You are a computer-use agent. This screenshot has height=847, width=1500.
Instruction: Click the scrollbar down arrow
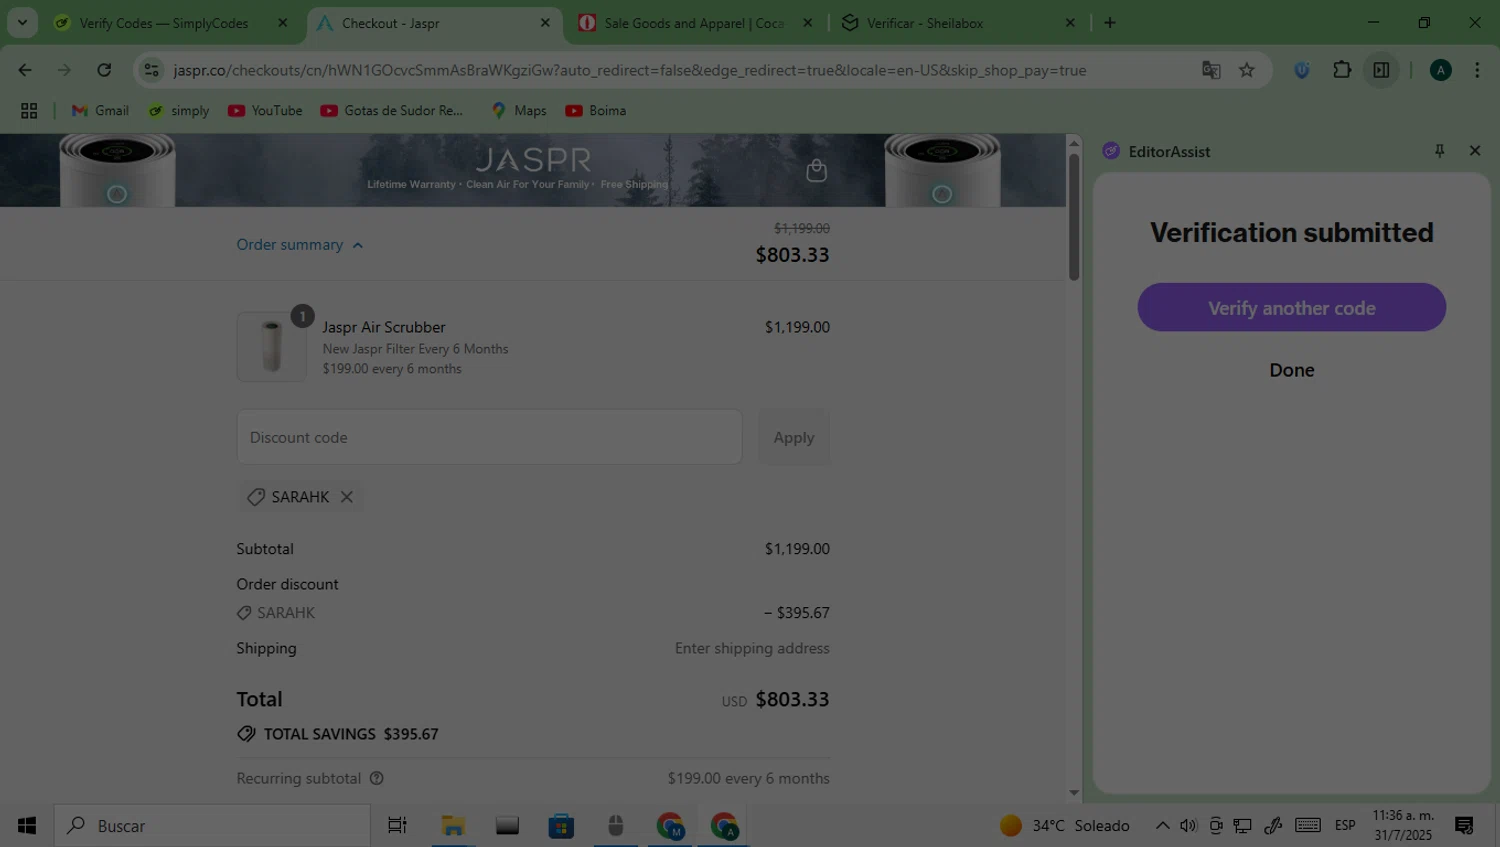pyautogui.click(x=1074, y=793)
